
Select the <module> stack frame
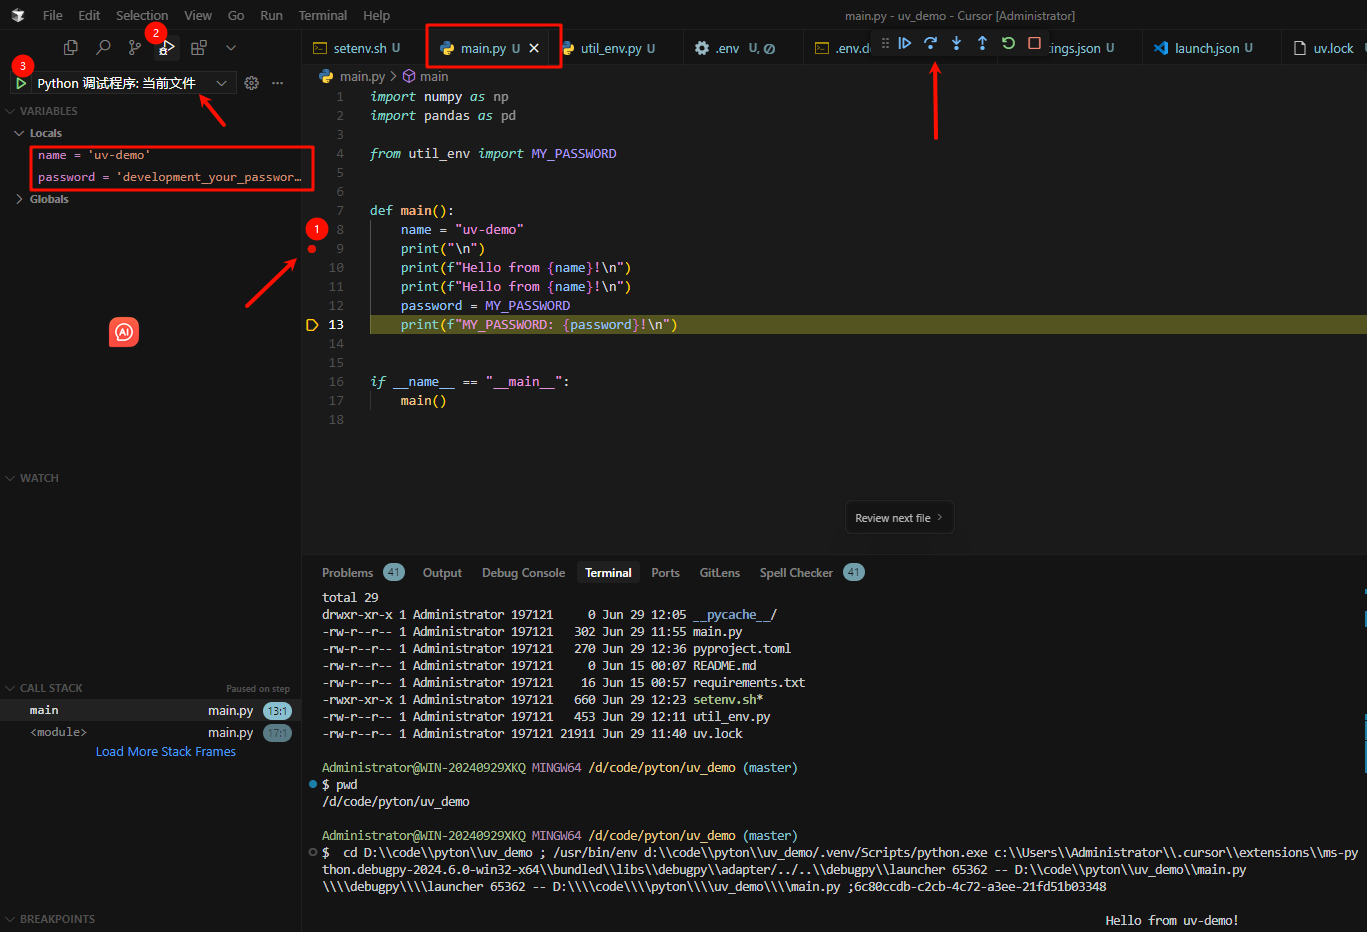[150, 732]
